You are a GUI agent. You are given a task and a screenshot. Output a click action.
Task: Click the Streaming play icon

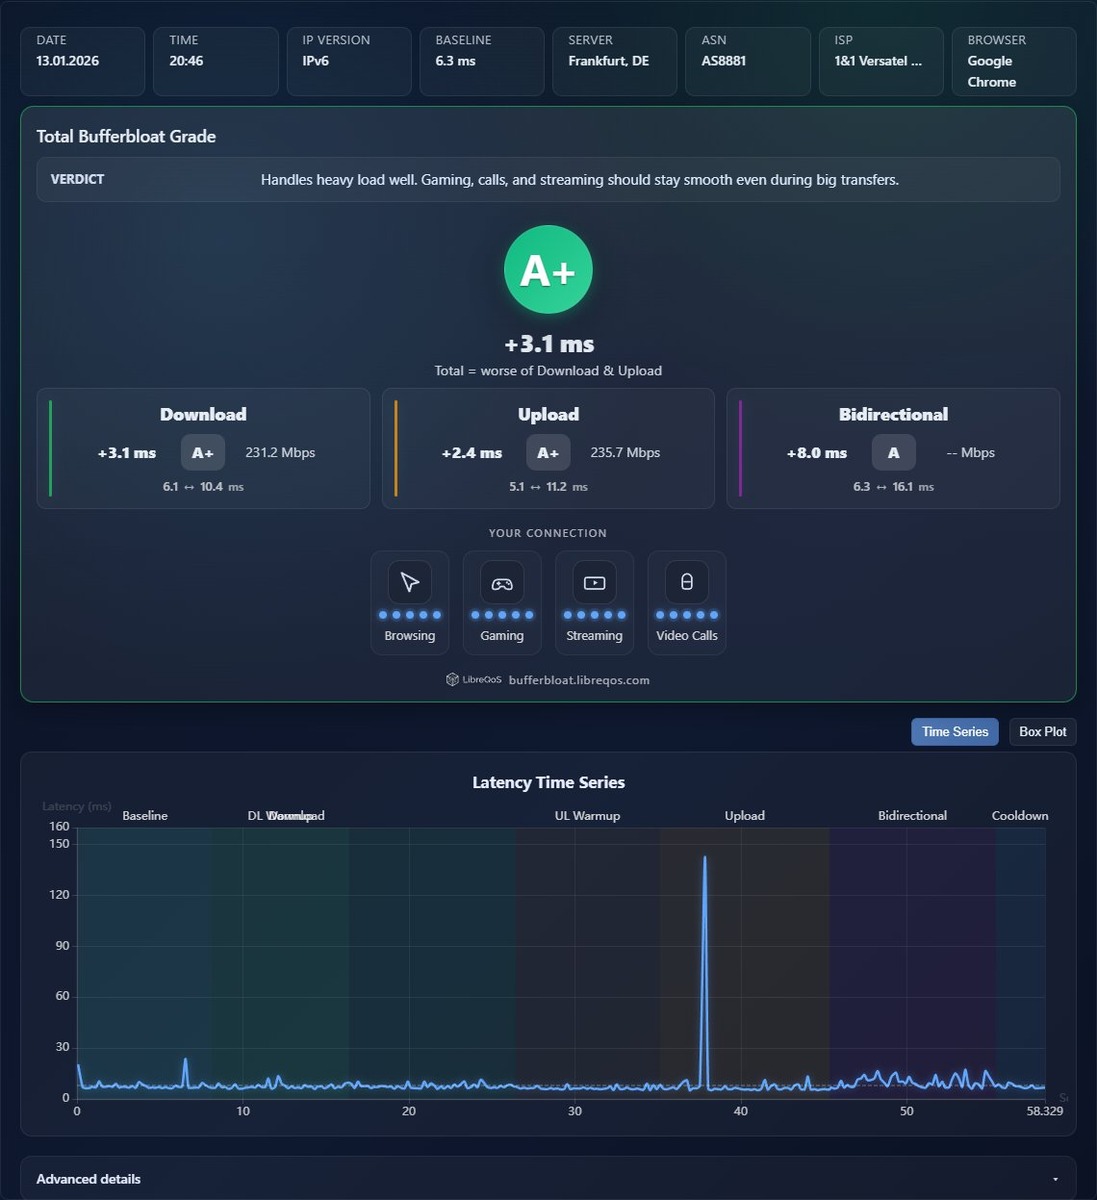point(594,582)
